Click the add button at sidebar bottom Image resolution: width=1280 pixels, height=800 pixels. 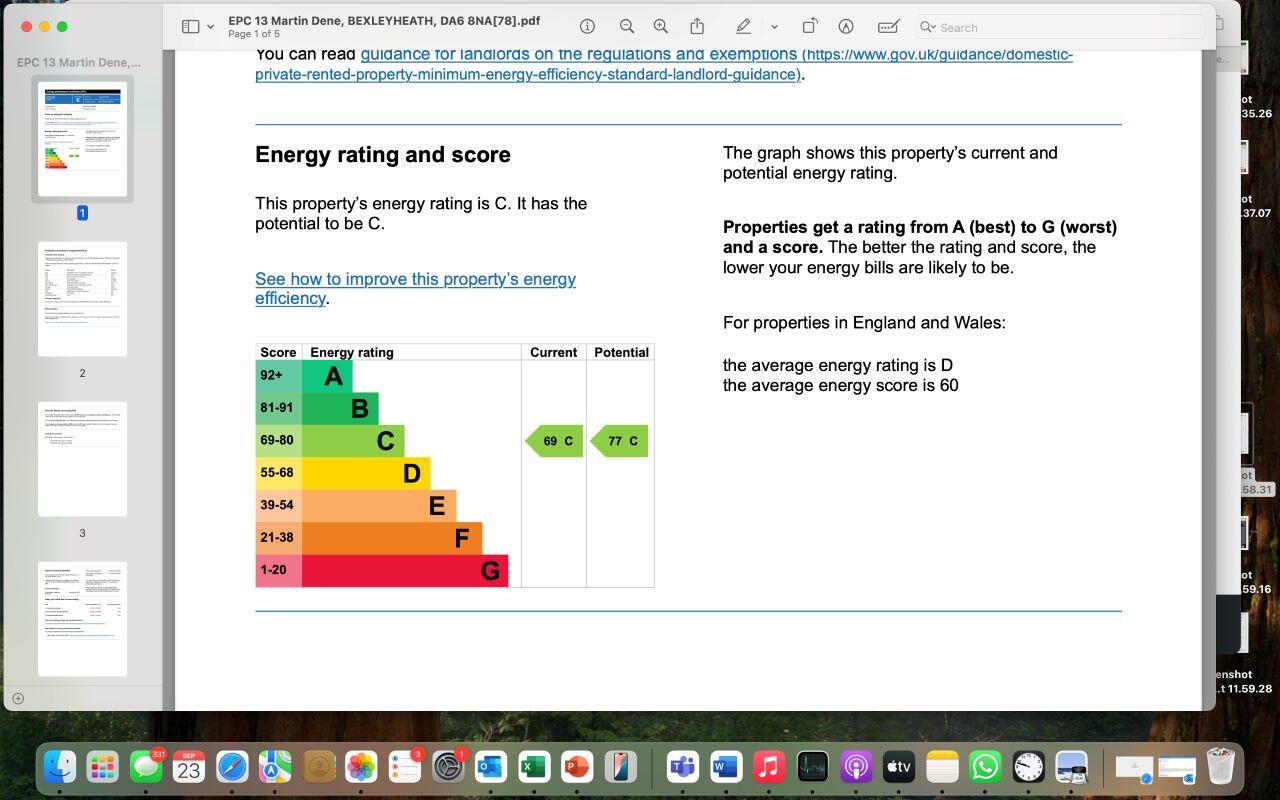tap(17, 698)
